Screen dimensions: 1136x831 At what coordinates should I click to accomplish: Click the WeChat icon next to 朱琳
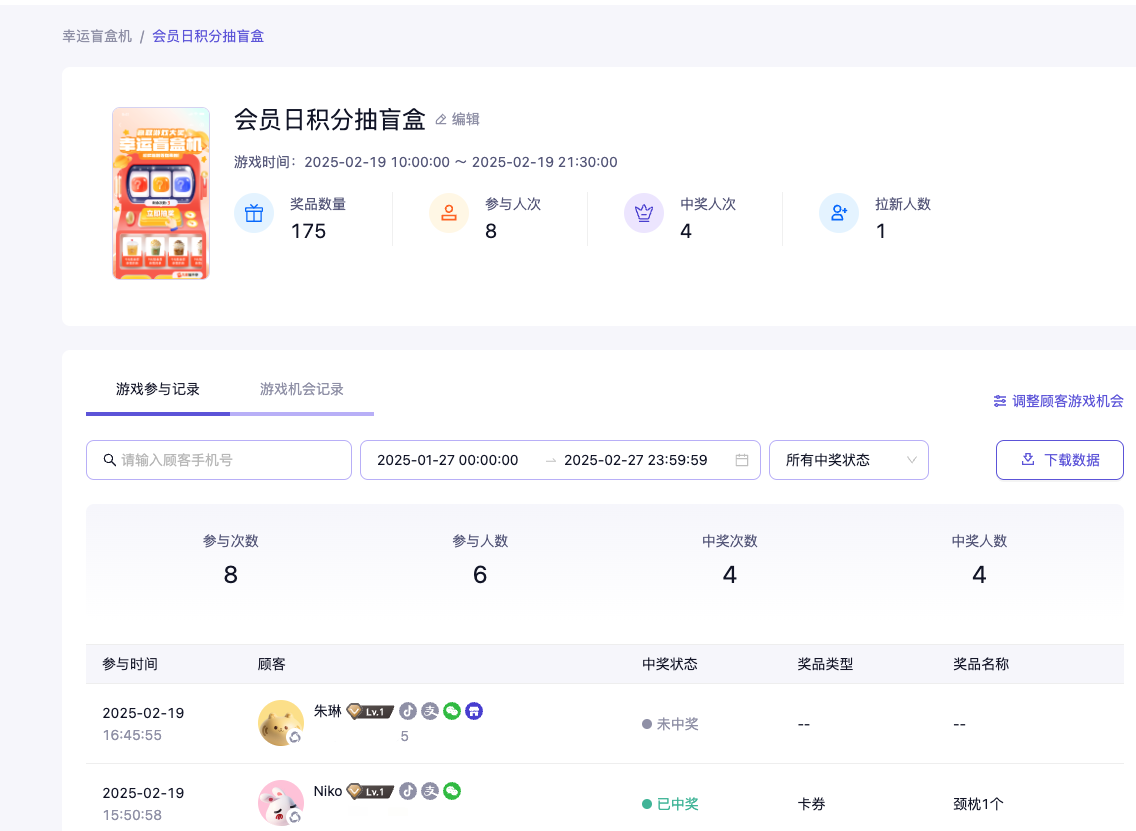click(452, 711)
